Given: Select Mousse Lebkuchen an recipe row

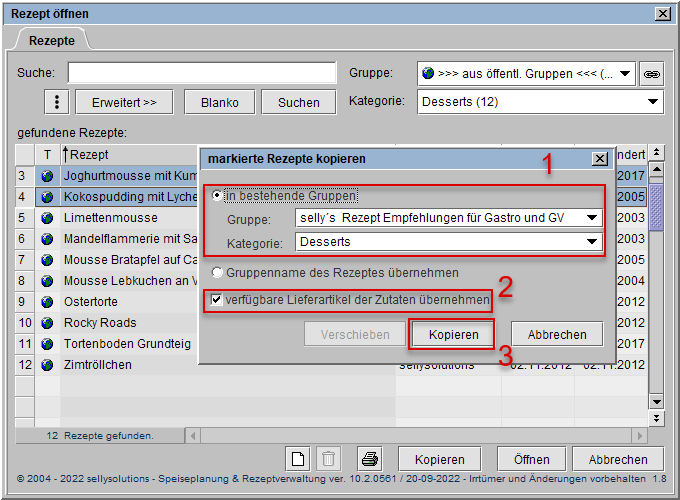Looking at the screenshot, I should (129, 281).
